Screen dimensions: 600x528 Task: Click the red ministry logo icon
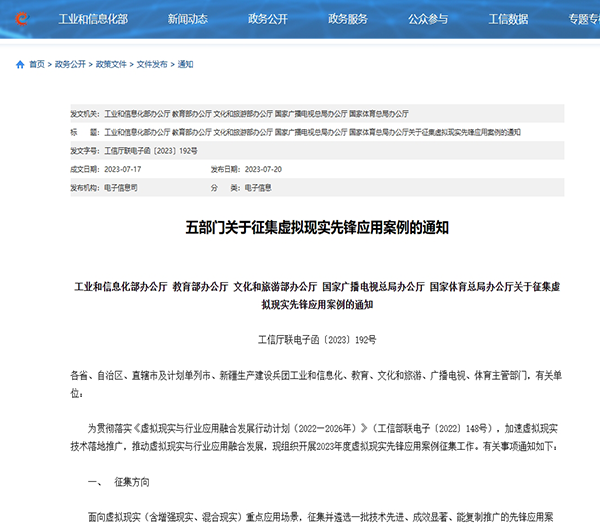pyautogui.click(x=22, y=19)
